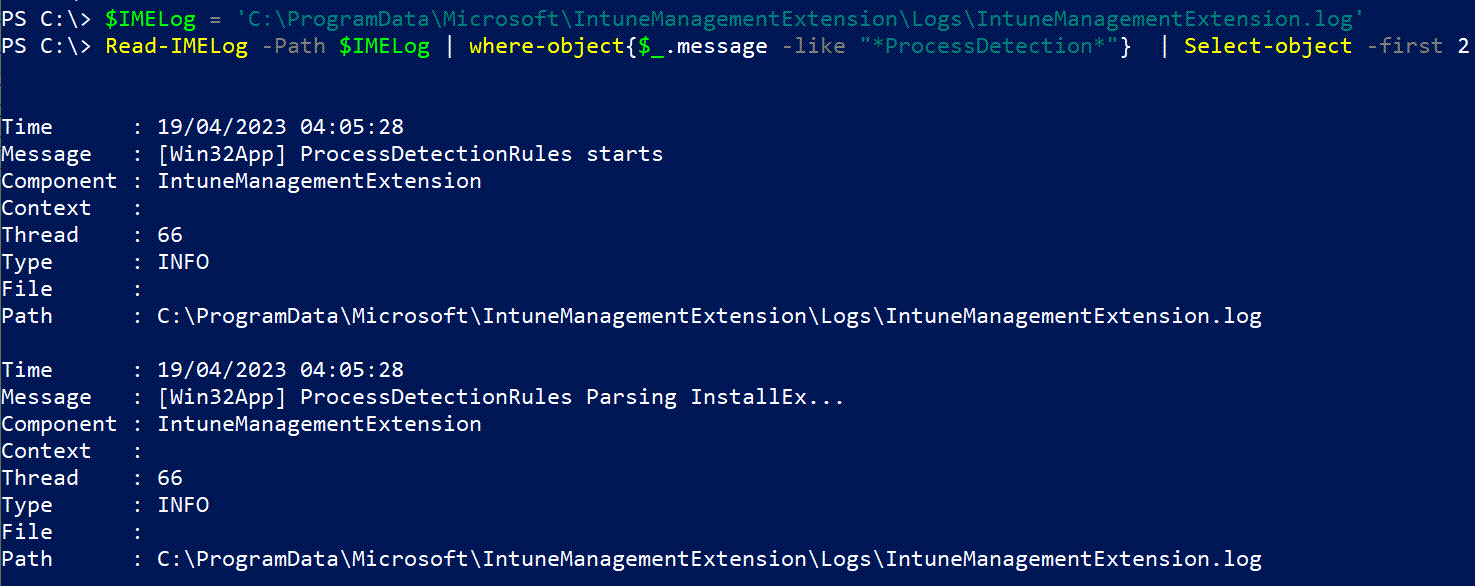Click the second record's INFO type value
The height and width of the screenshot is (586, 1475).
(183, 505)
